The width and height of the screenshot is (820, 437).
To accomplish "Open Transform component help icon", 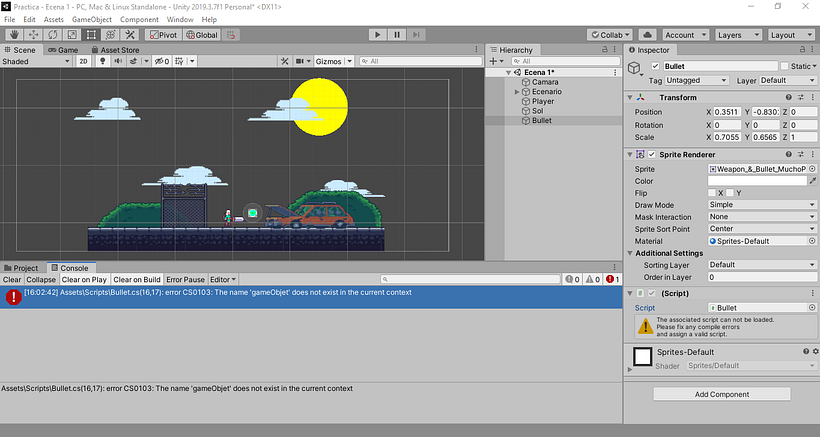I will [789, 97].
